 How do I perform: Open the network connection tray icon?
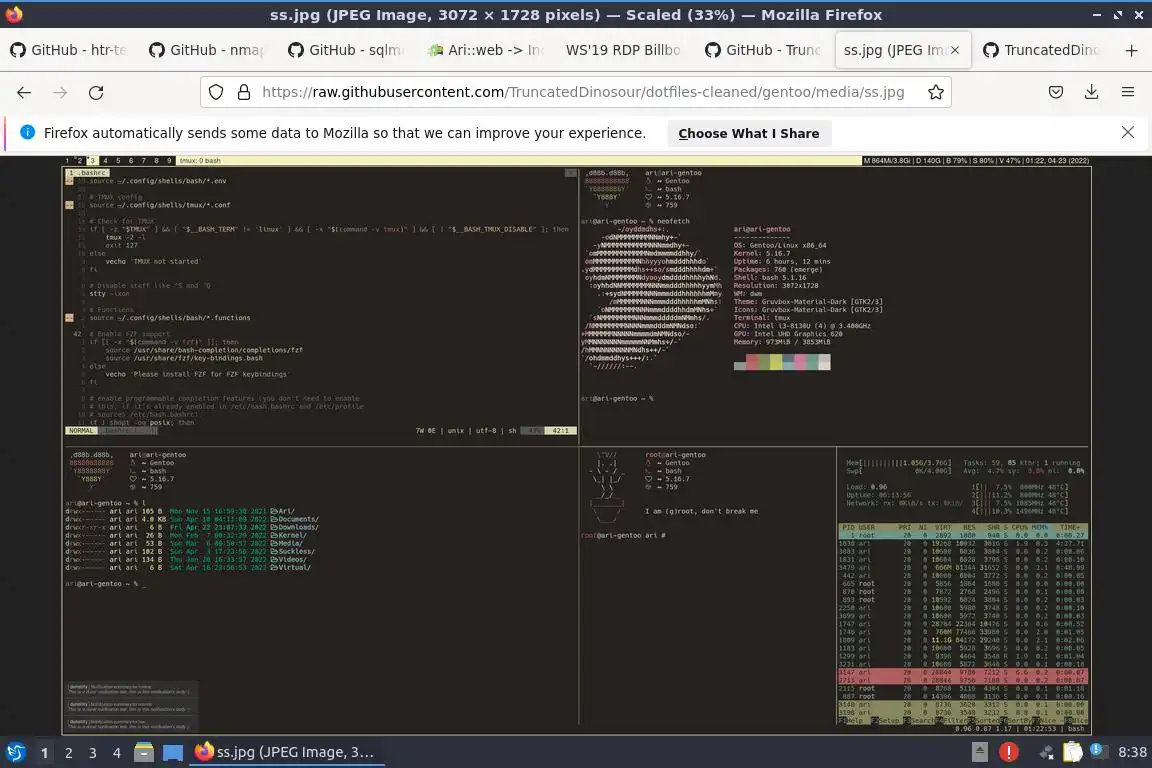pyautogui.click(x=1046, y=752)
